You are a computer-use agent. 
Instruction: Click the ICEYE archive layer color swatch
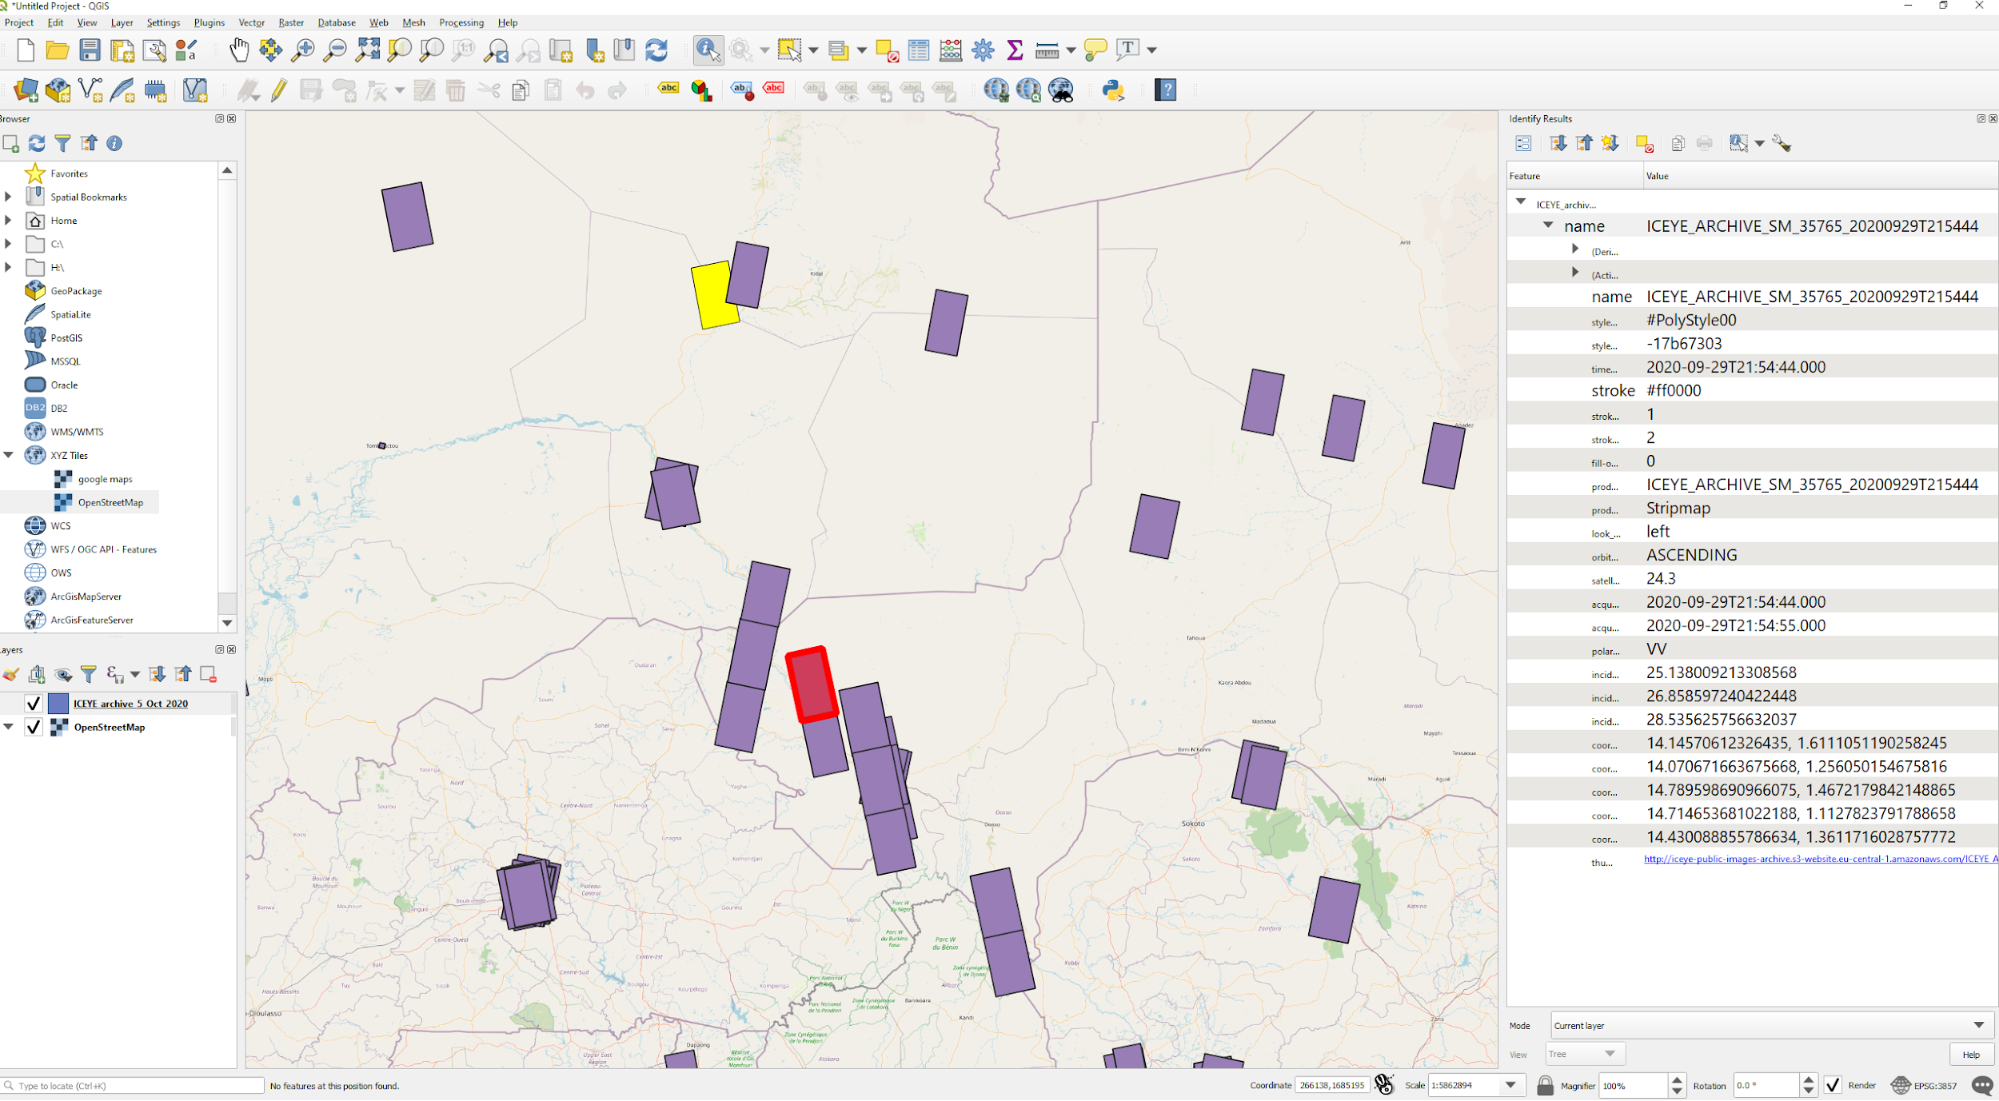pos(59,703)
